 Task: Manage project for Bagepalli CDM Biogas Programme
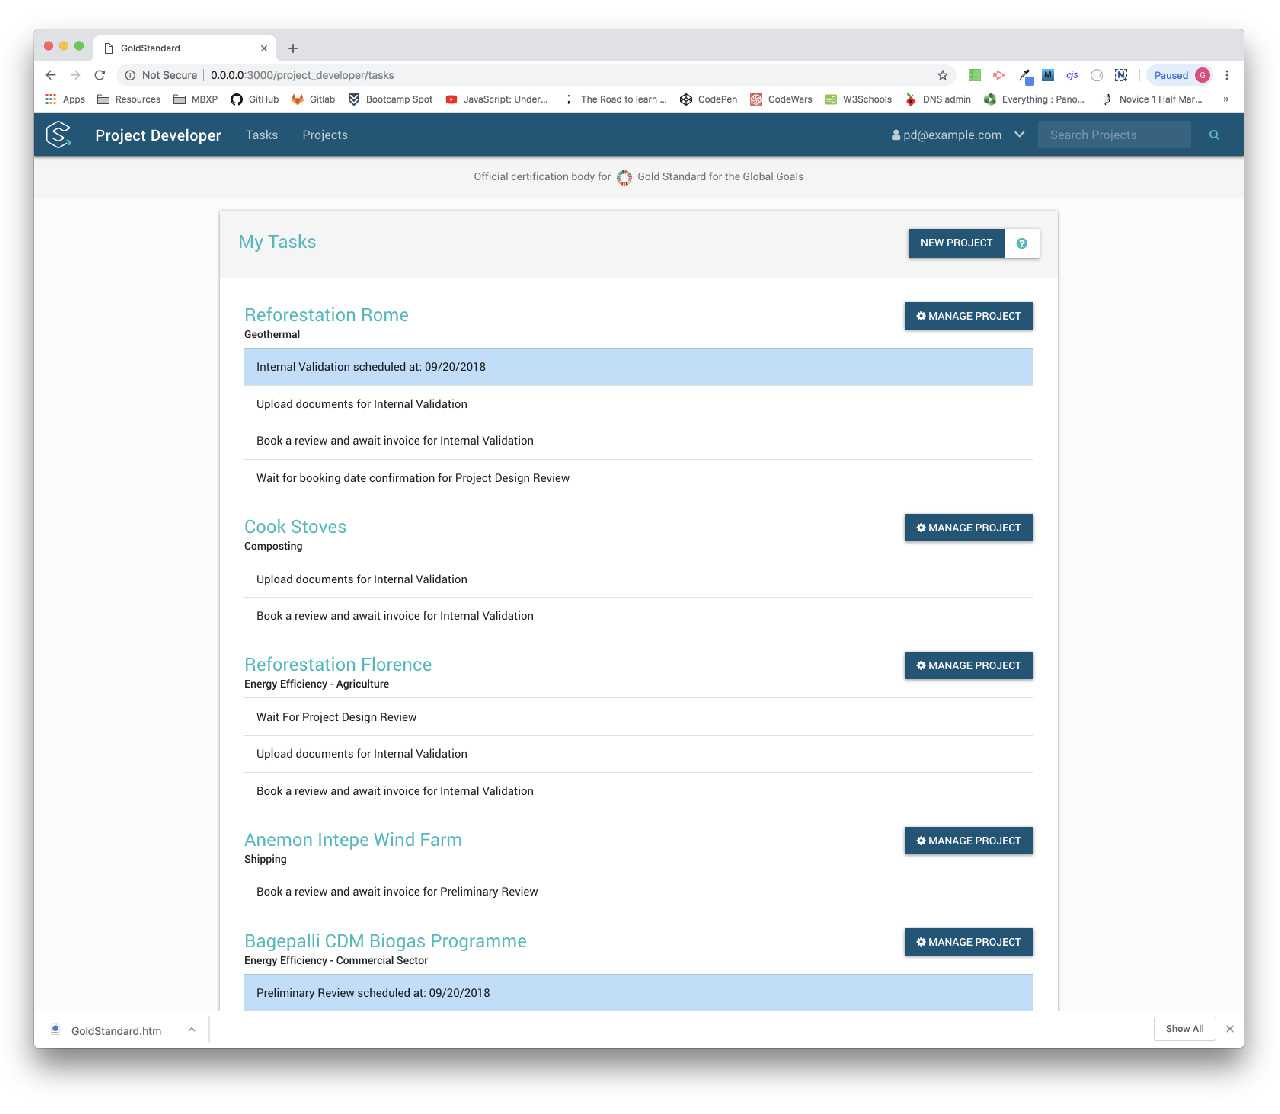click(968, 942)
